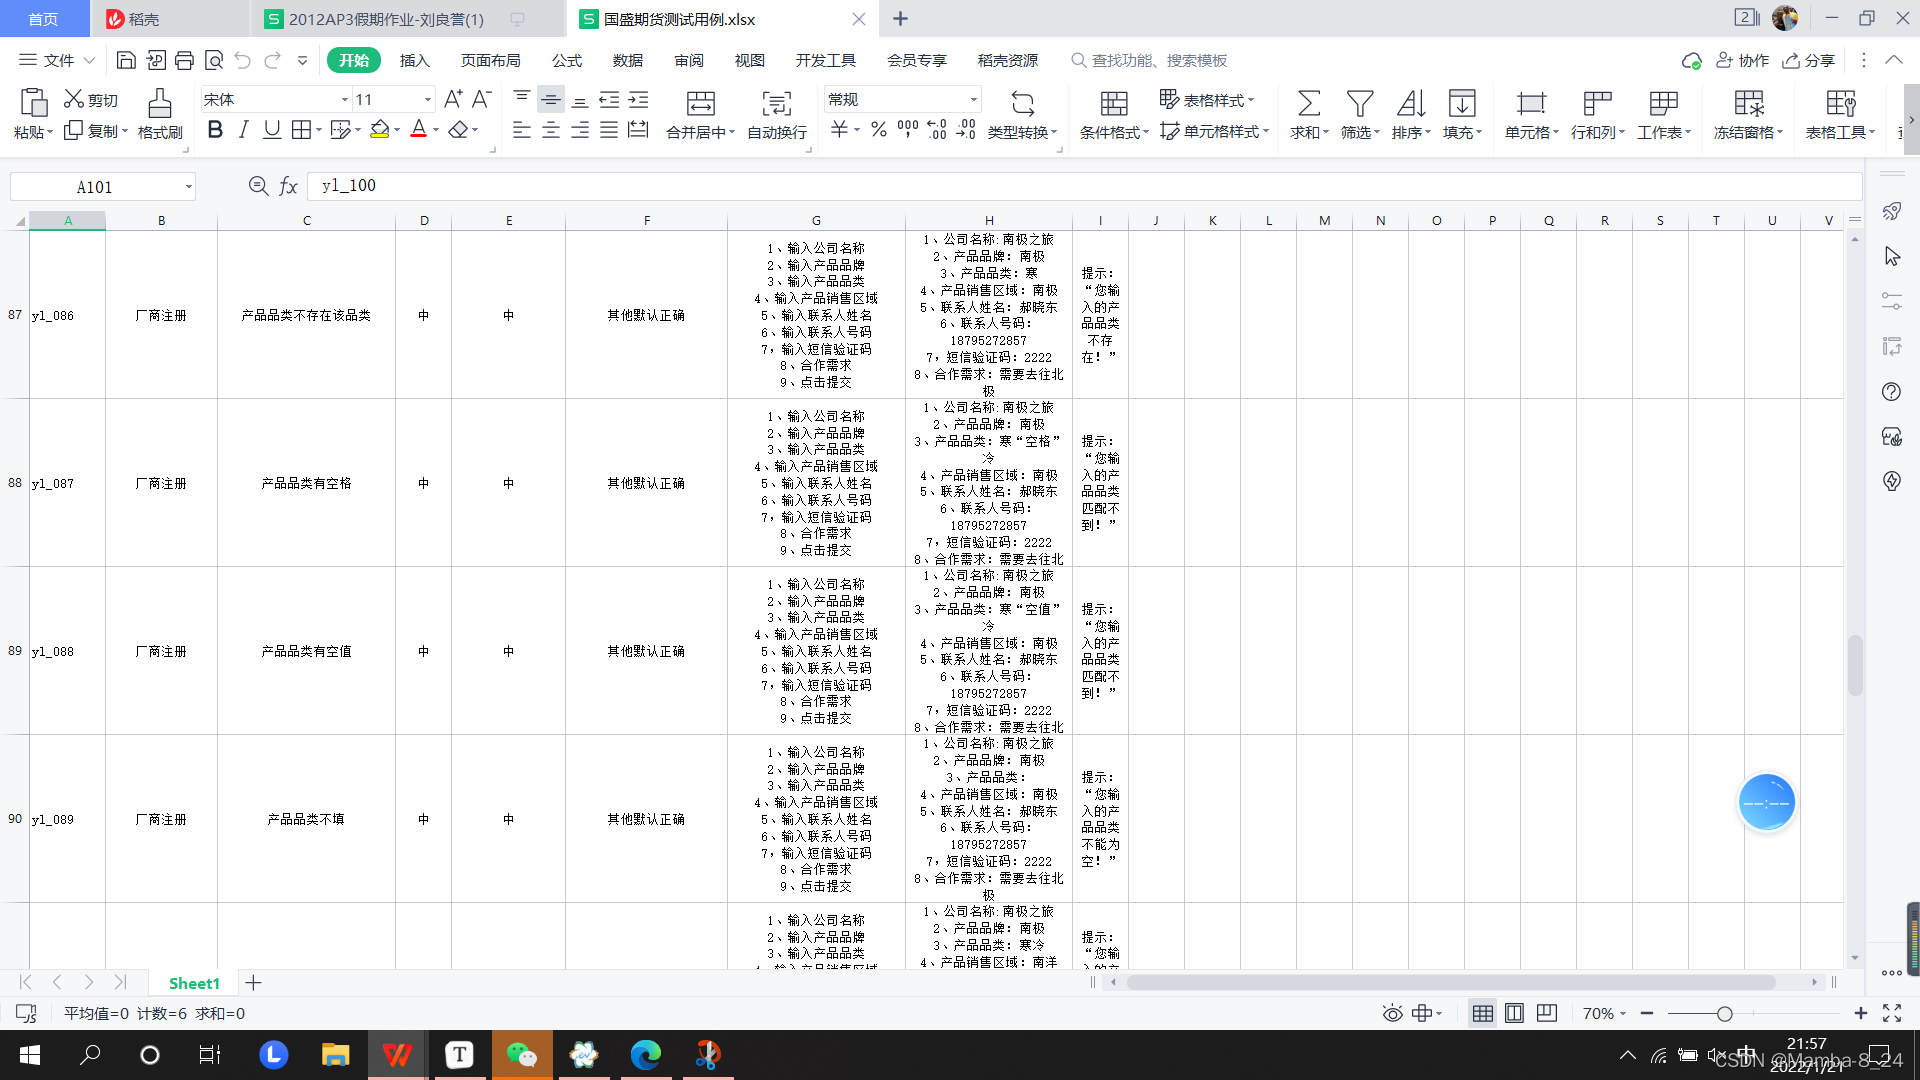
Task: Click the AutoSum (求和) icon
Action: coord(1308,103)
